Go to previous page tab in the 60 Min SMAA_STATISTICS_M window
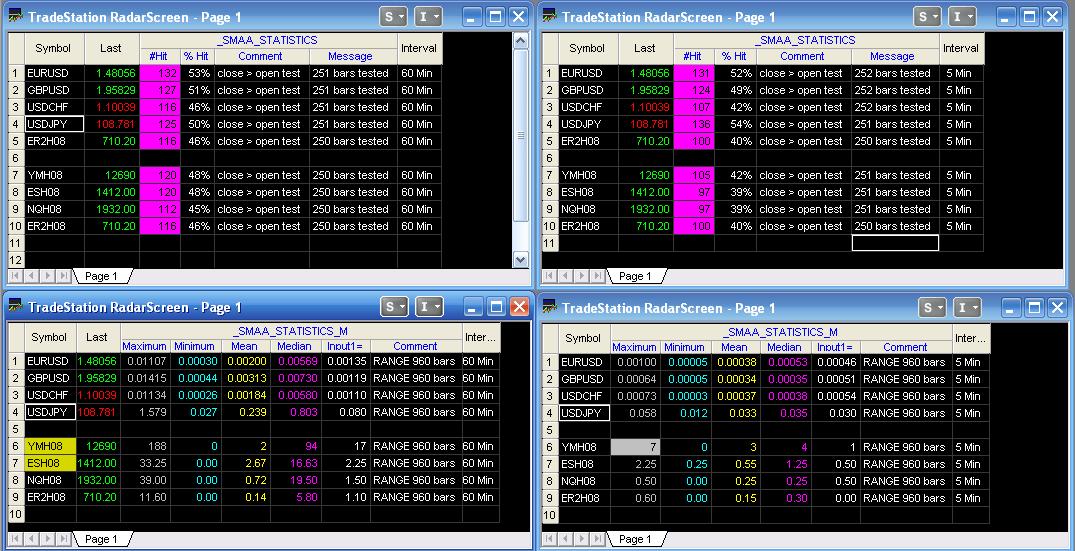 pyautogui.click(x=30, y=539)
